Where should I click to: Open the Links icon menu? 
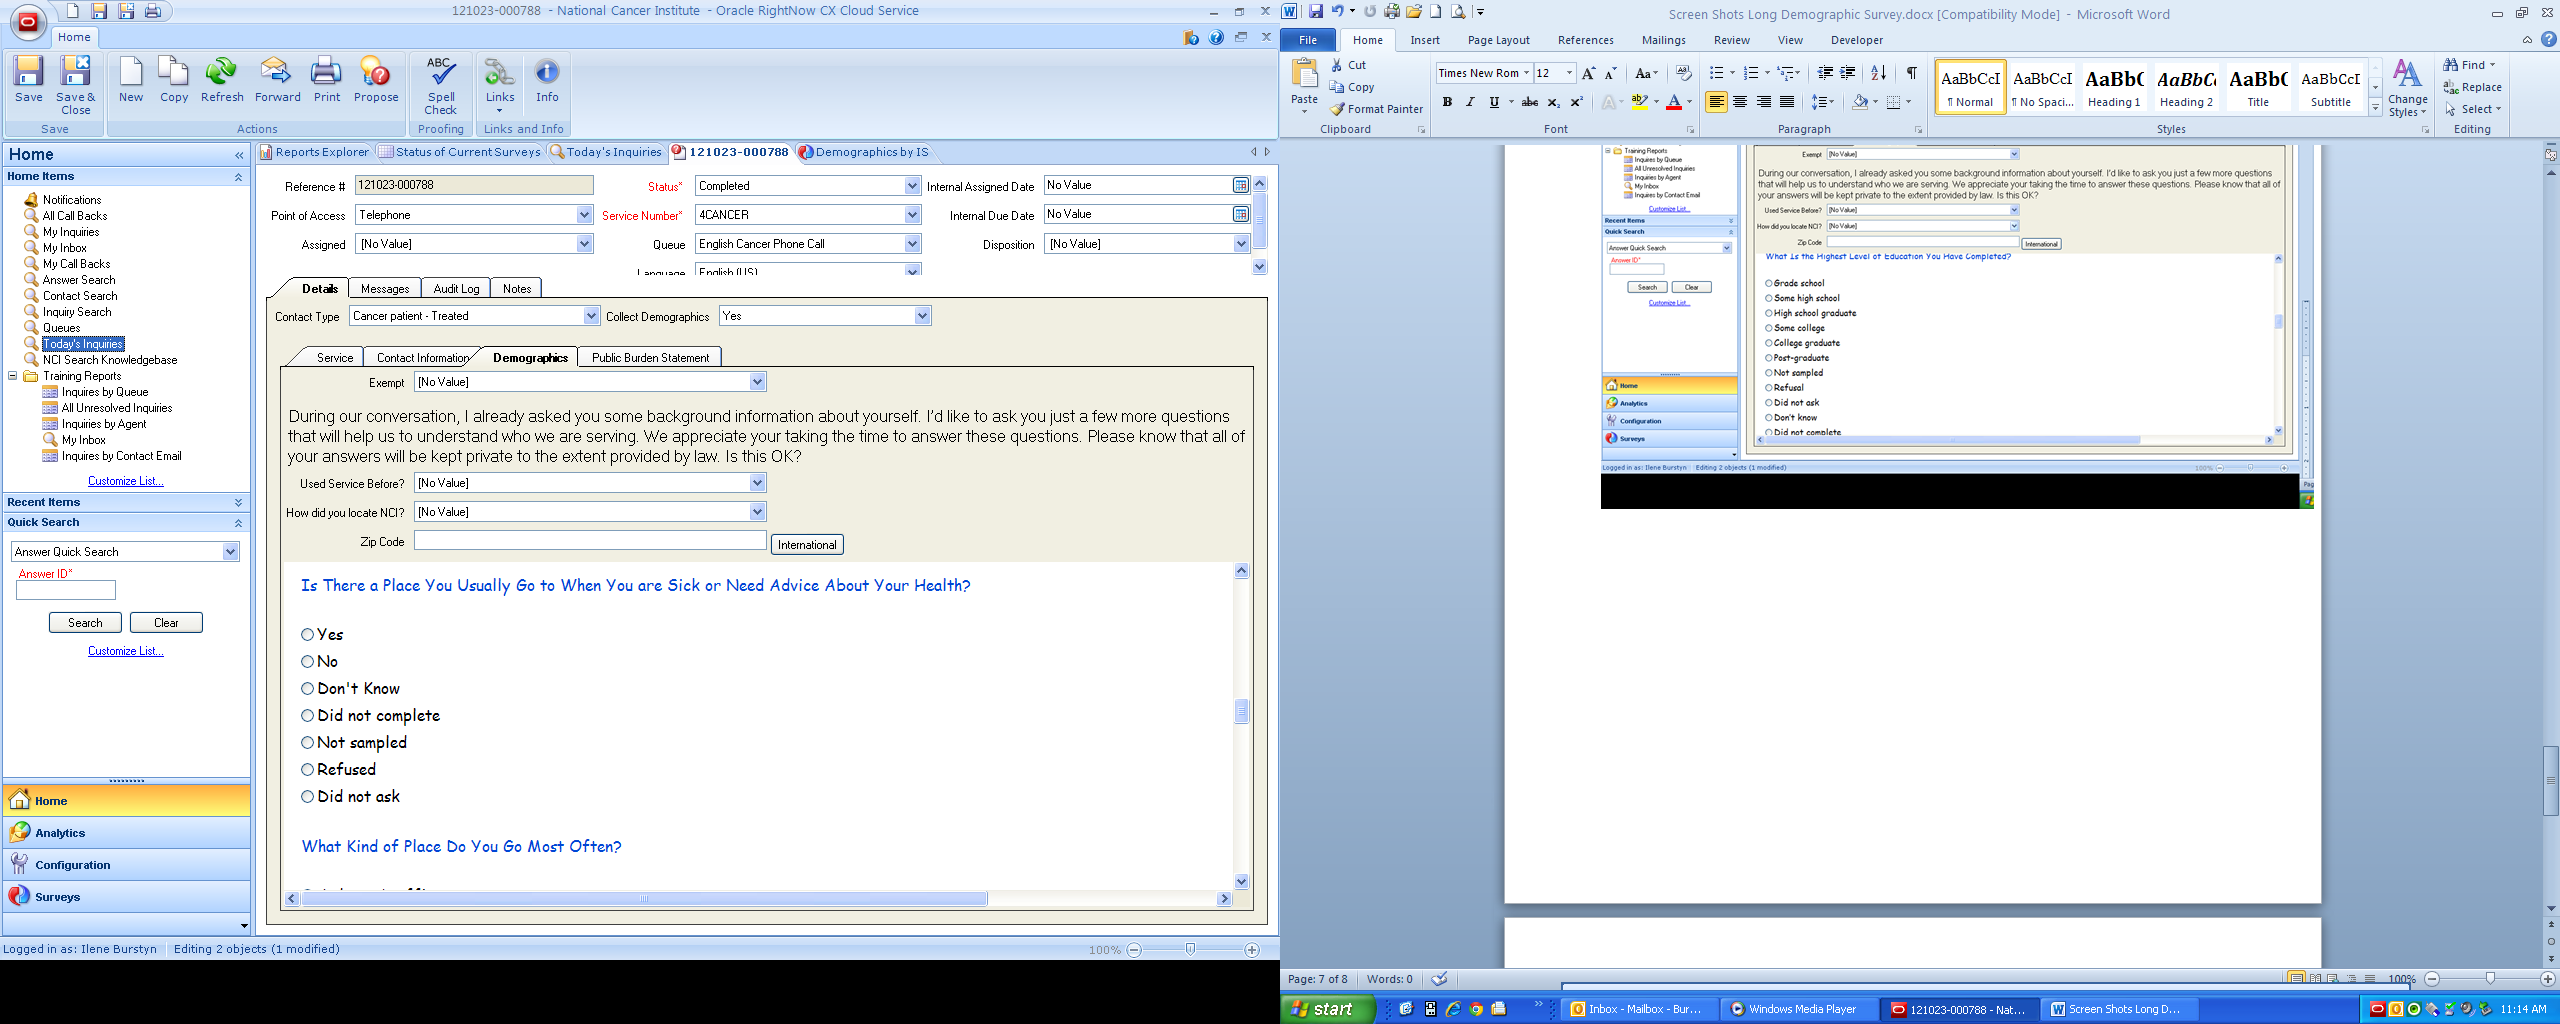pyautogui.click(x=500, y=85)
